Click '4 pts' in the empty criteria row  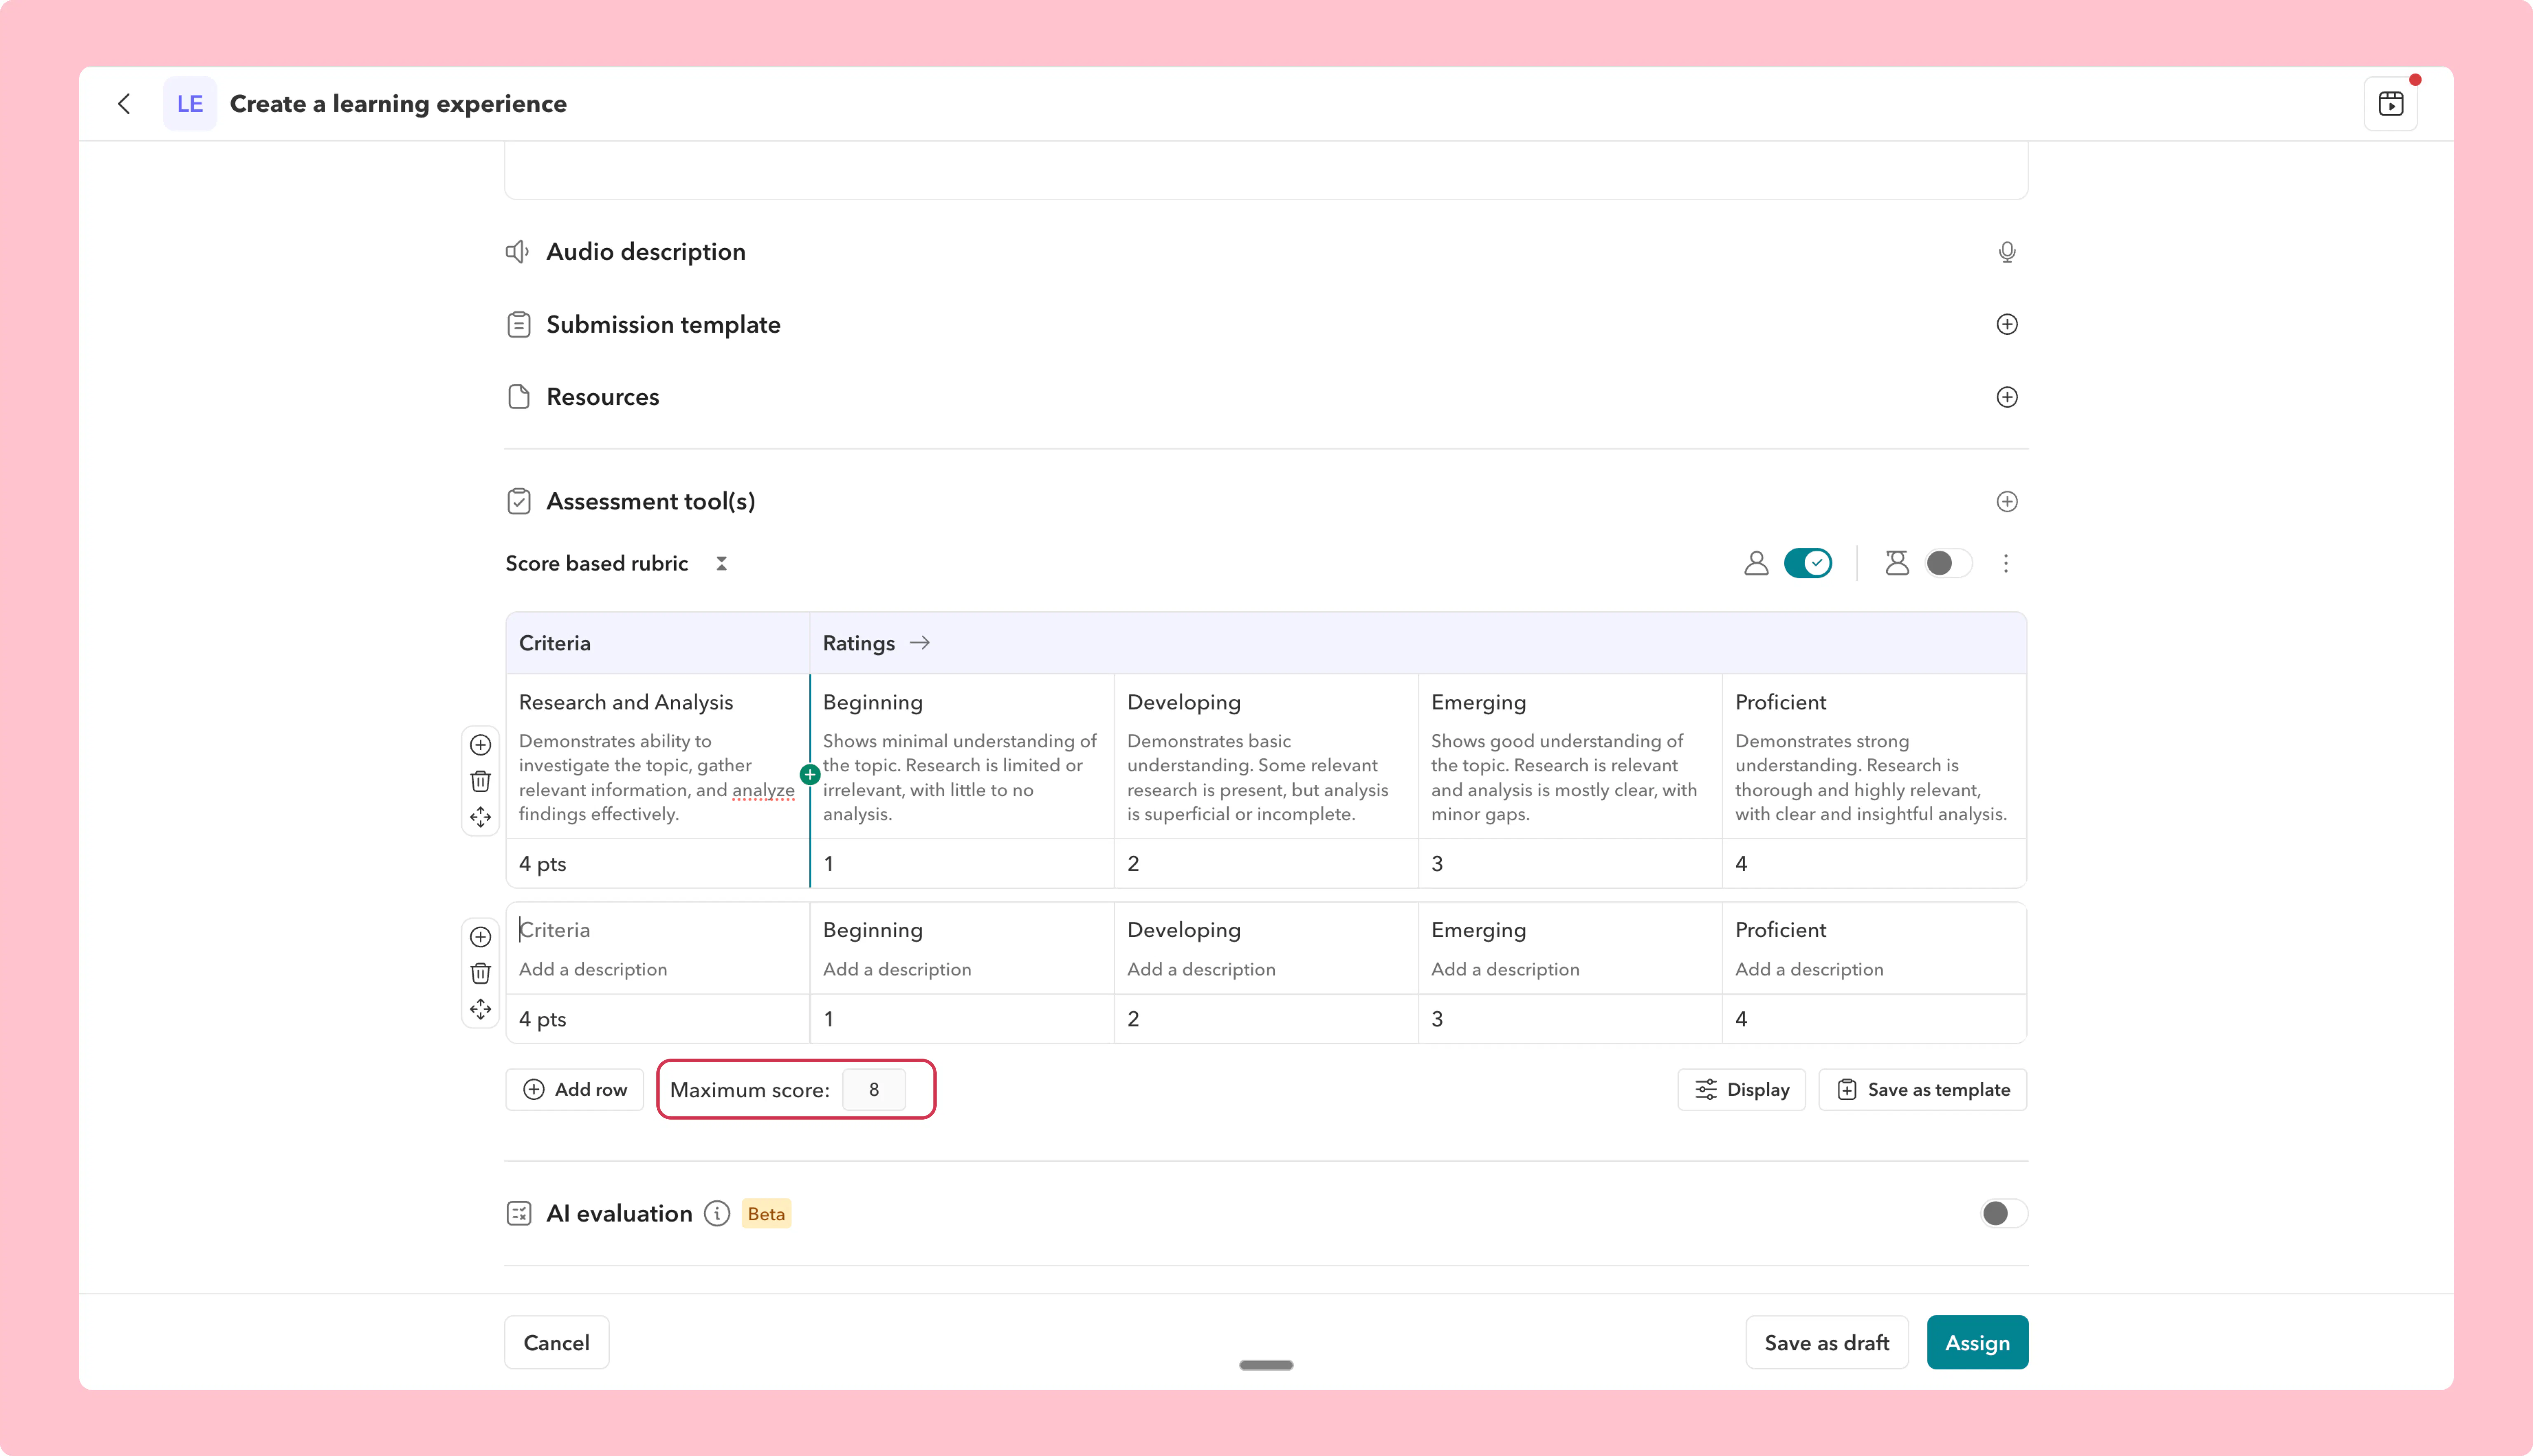coord(543,1020)
